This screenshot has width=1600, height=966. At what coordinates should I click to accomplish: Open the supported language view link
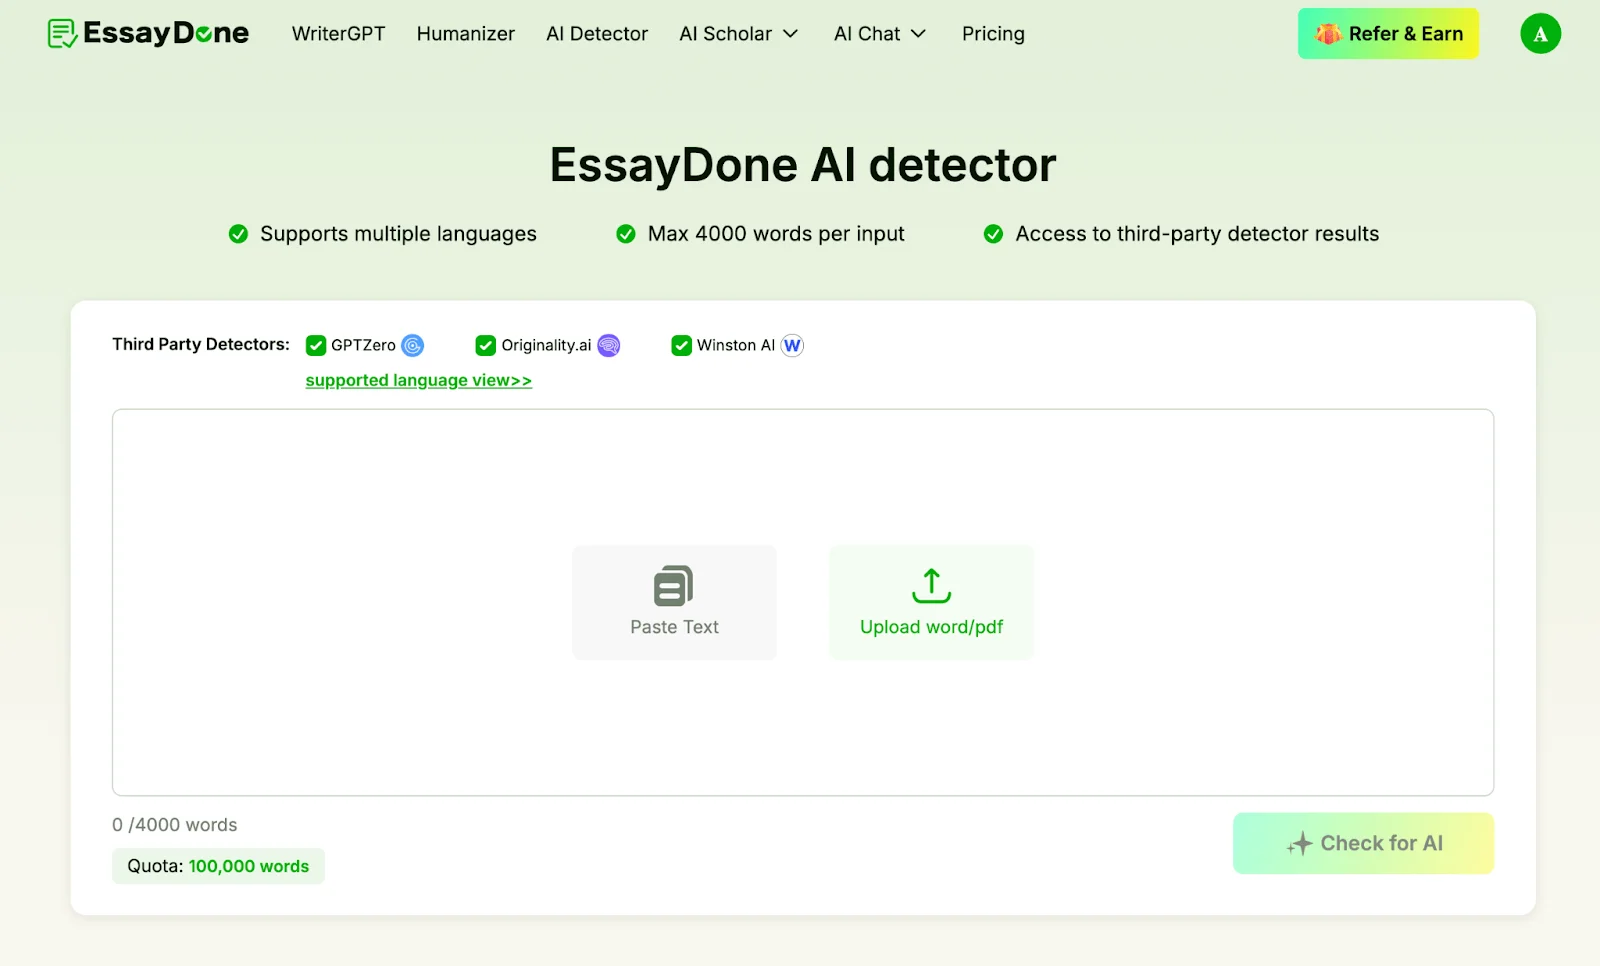click(419, 380)
